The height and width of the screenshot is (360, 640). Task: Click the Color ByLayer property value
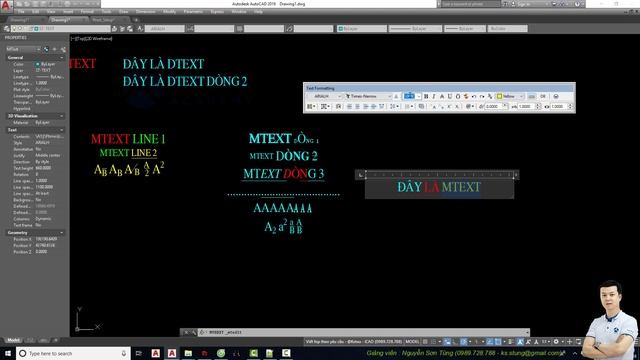(48, 64)
